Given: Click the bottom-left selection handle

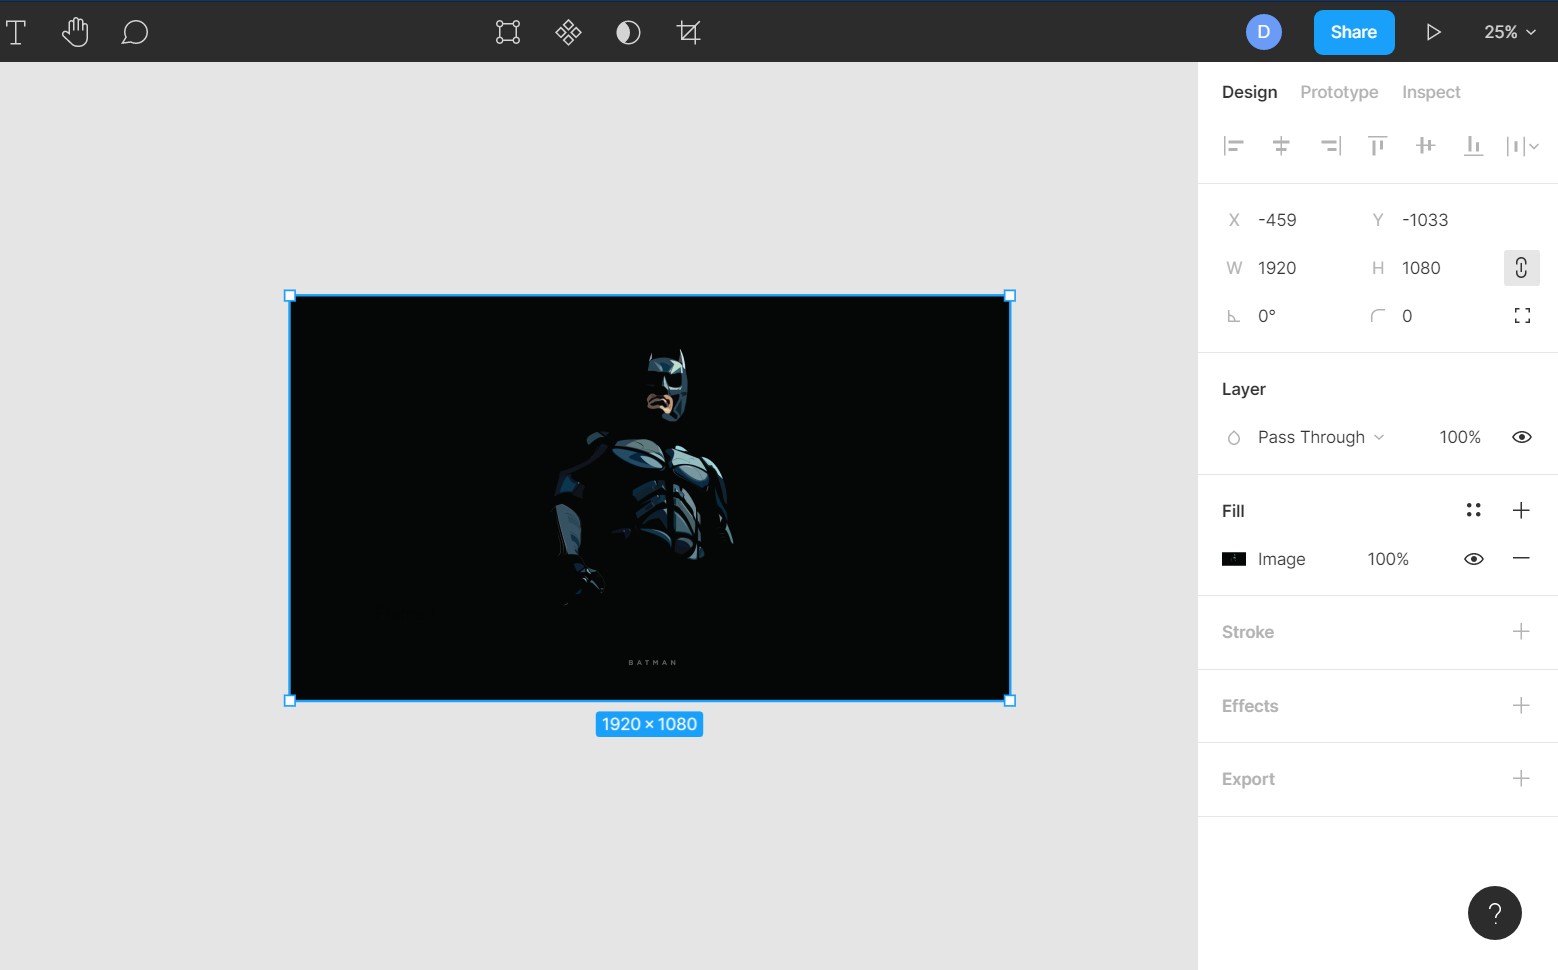Looking at the screenshot, I should (290, 701).
